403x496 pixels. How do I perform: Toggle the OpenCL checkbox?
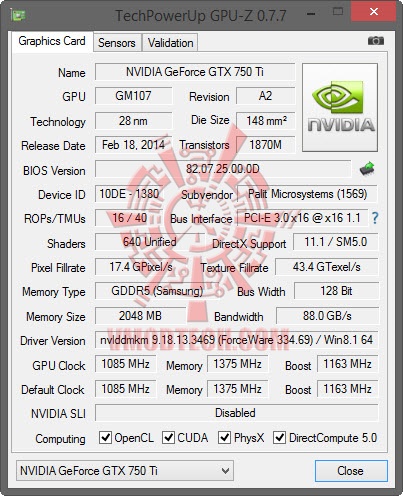point(105,437)
